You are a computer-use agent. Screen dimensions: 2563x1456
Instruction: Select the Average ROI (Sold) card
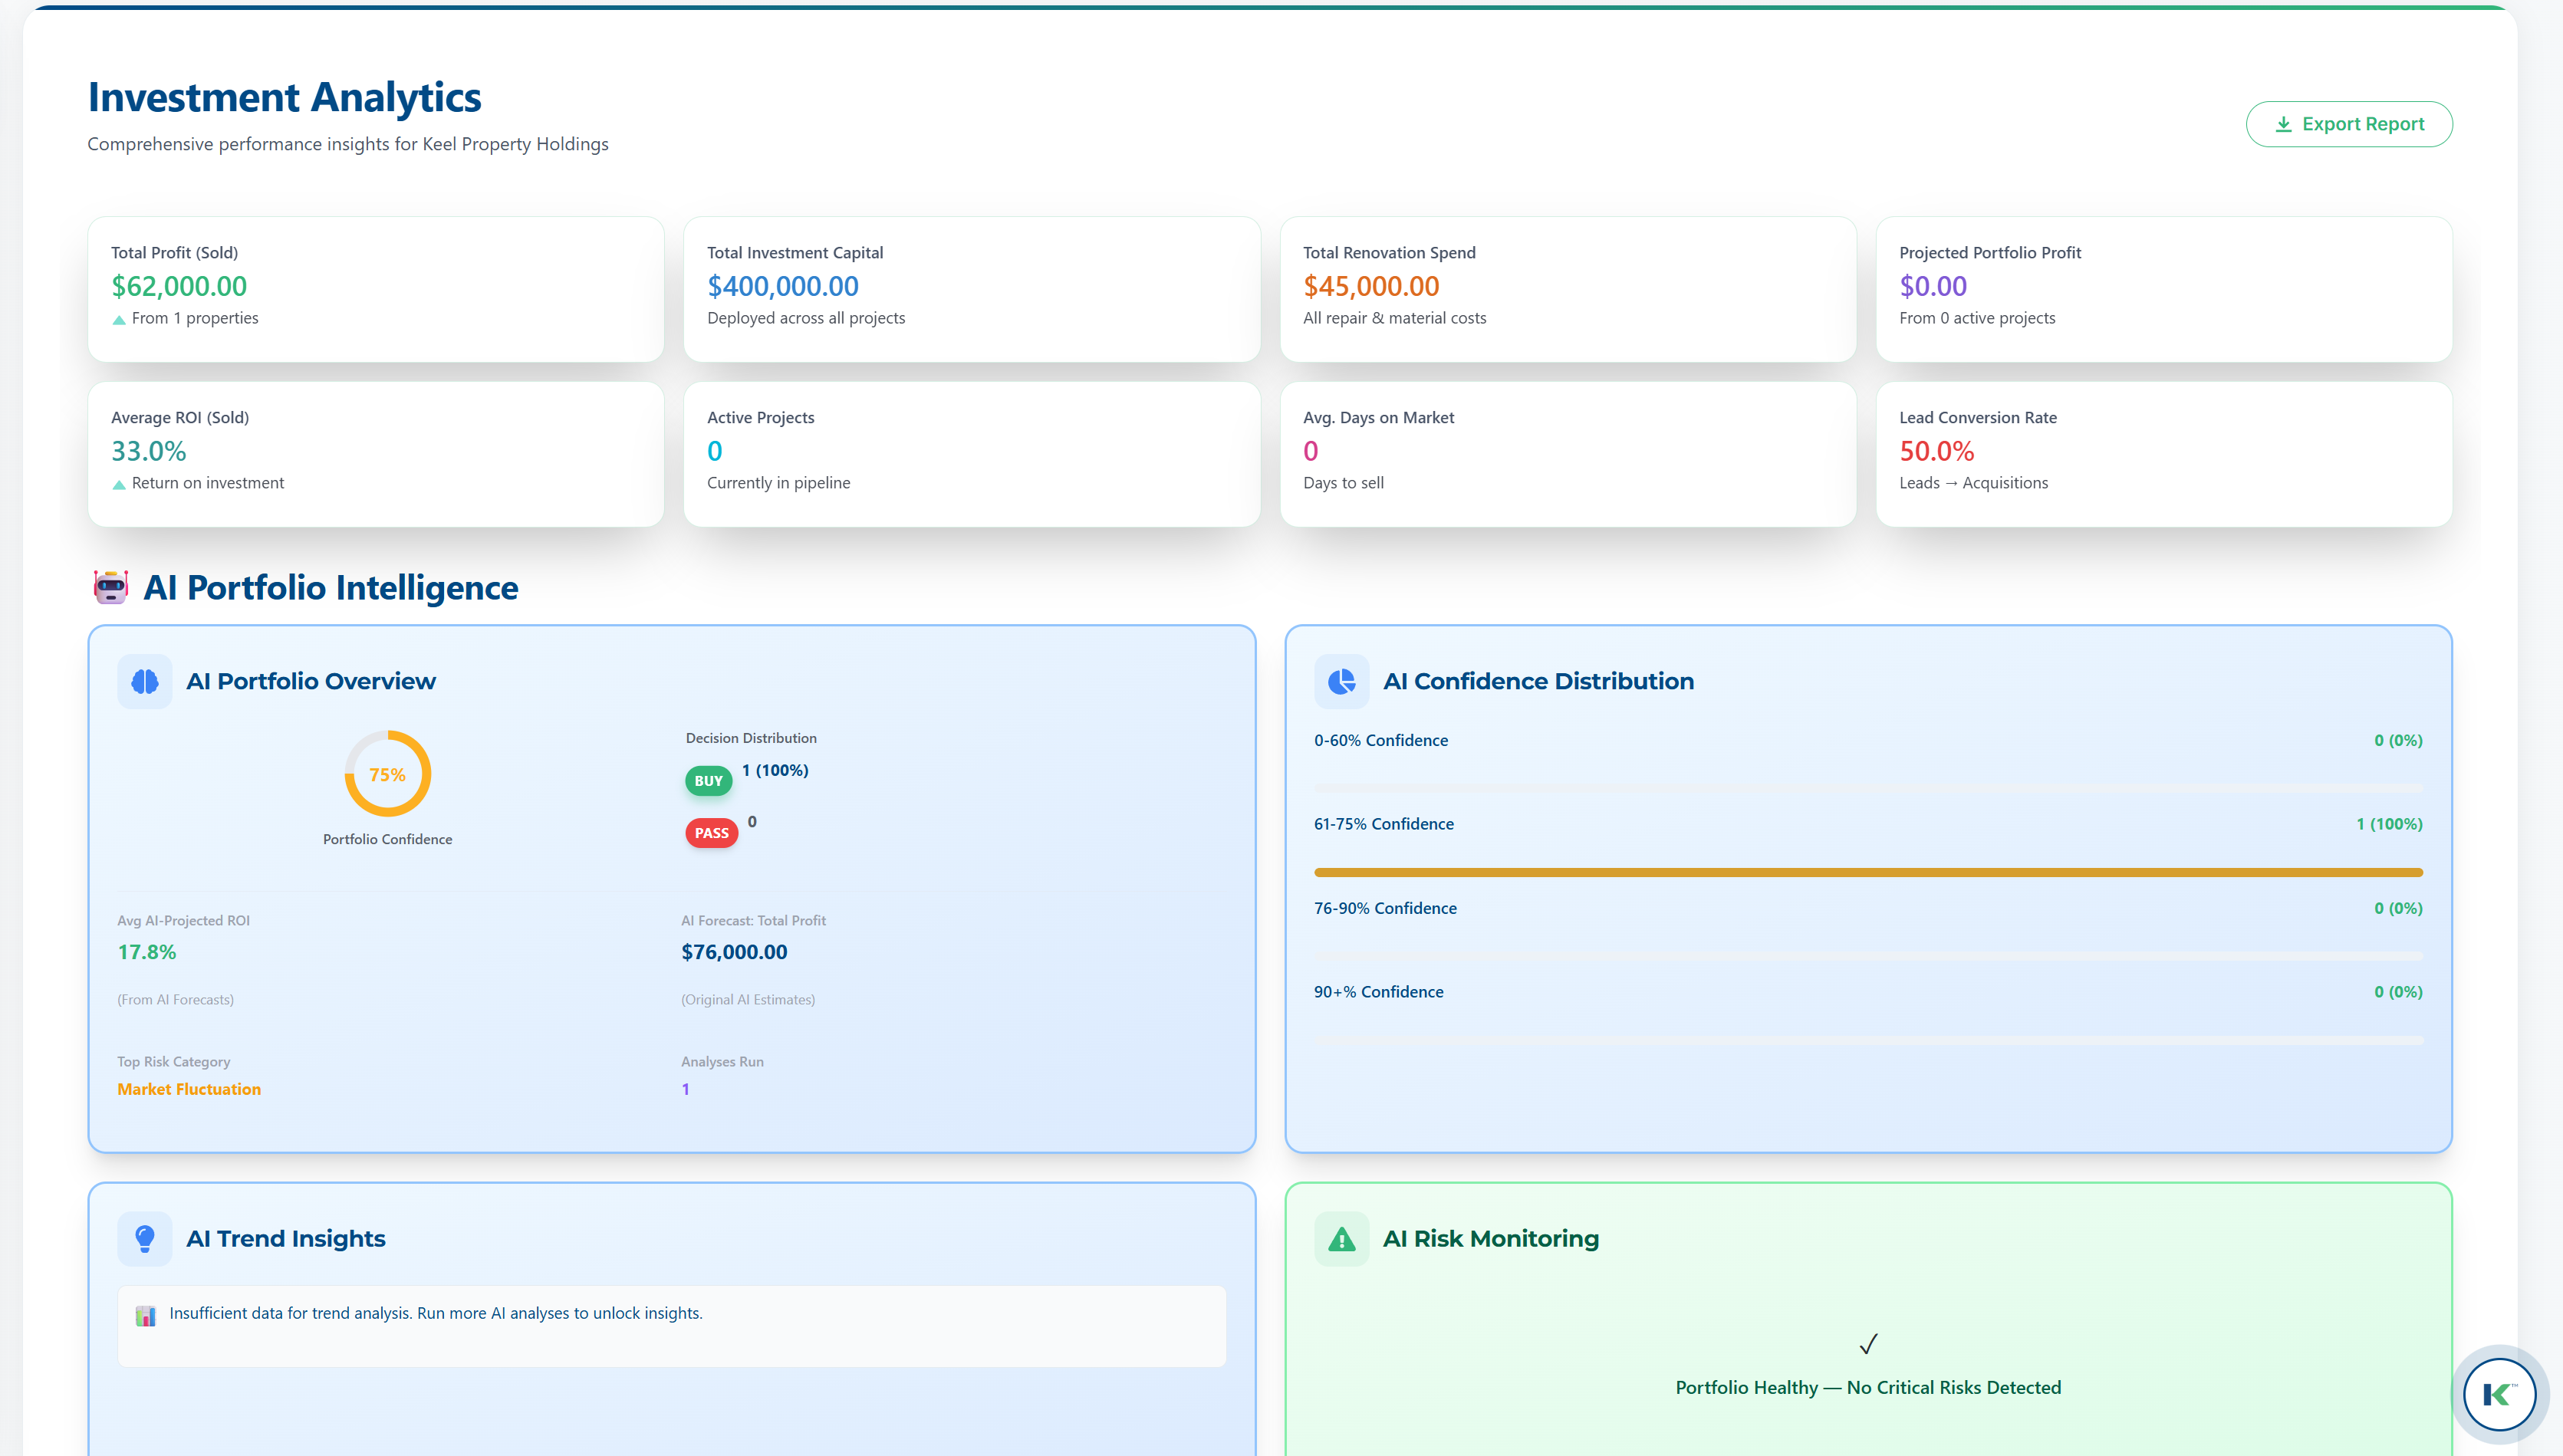[375, 453]
